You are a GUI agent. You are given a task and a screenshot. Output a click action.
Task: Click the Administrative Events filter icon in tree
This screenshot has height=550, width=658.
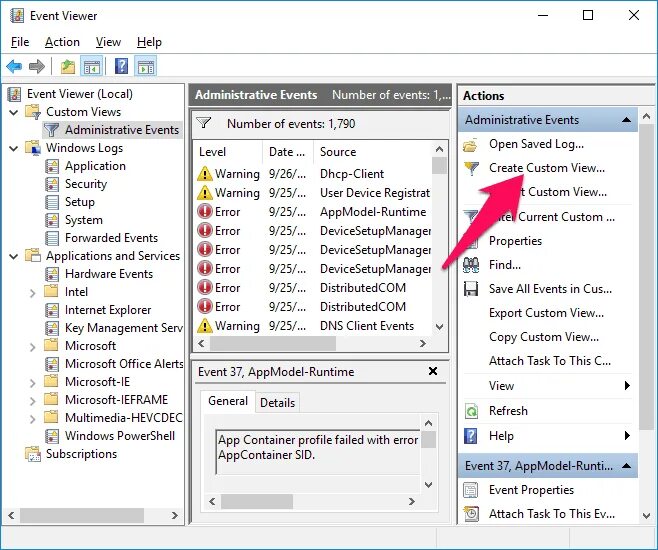51,130
